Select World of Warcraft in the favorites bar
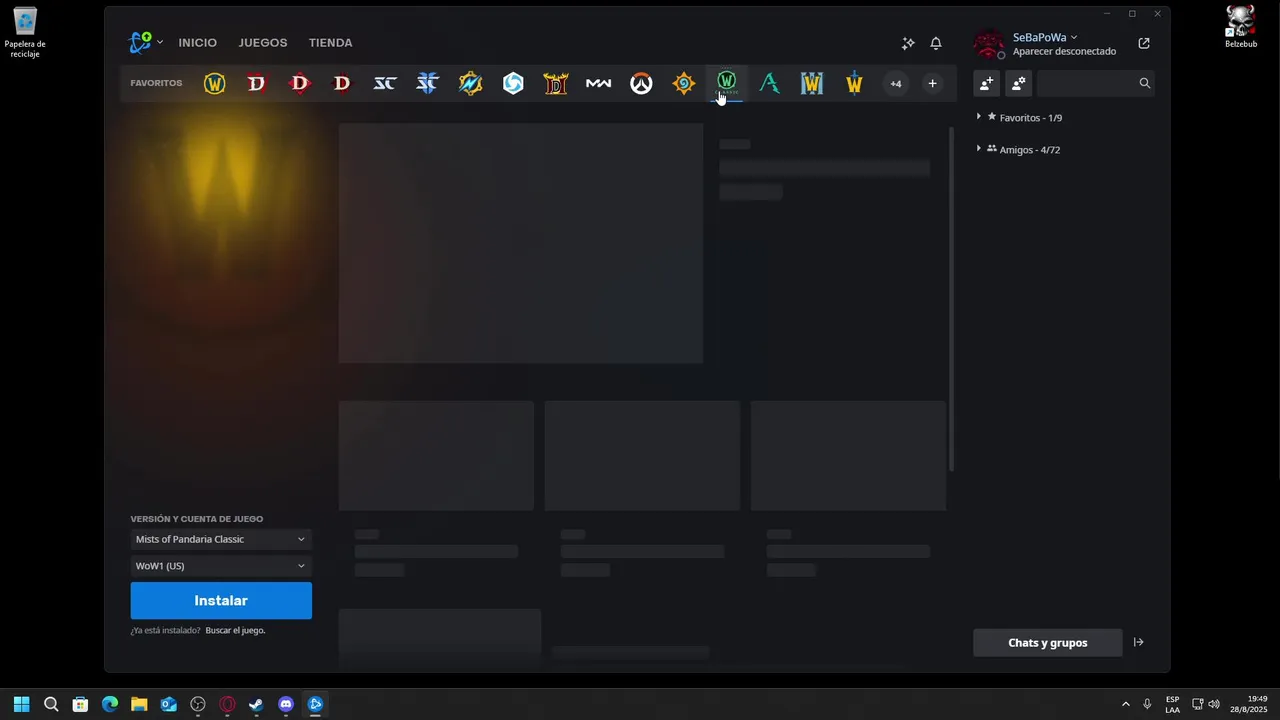The height and width of the screenshot is (720, 1280). 214,84
